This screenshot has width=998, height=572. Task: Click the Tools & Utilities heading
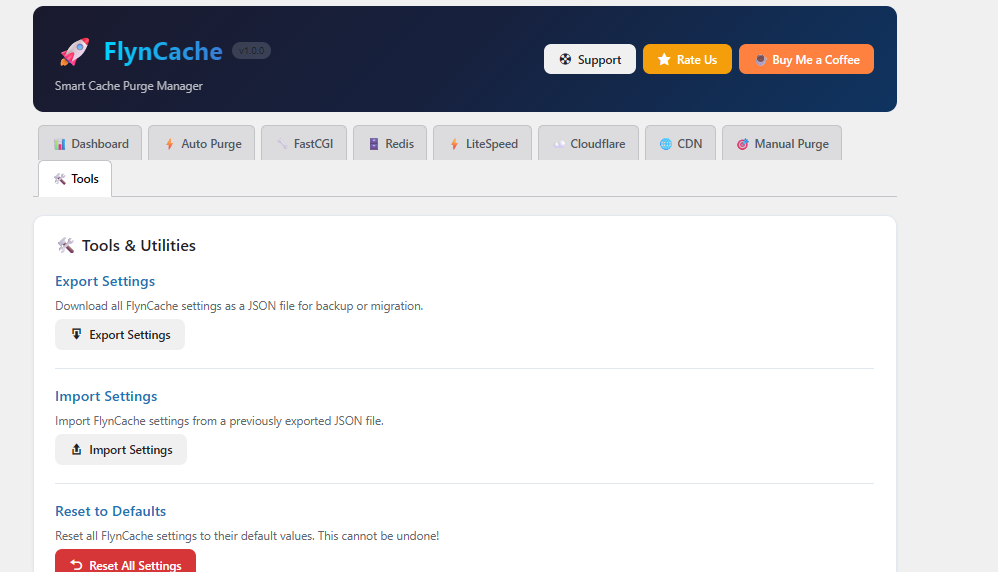pyautogui.click(x=139, y=246)
